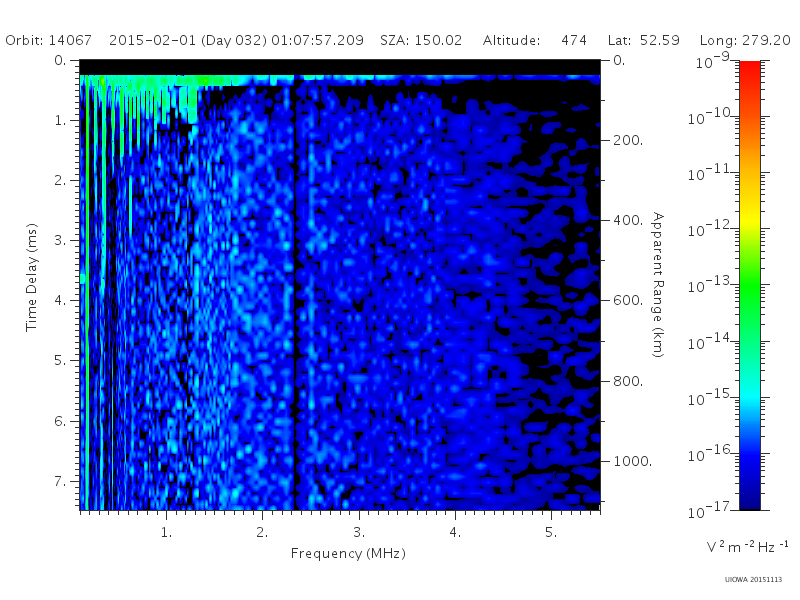Click the timestamp '01:07:57.209'

point(317,40)
